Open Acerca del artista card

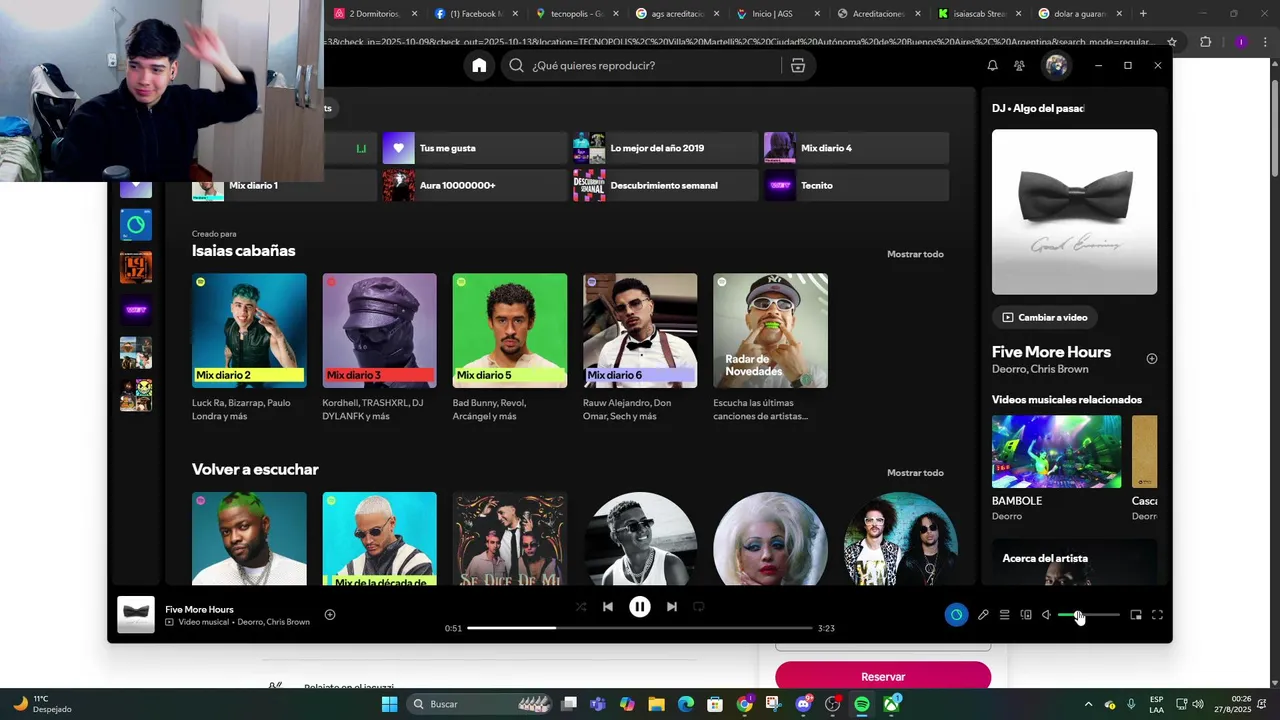pos(1074,562)
